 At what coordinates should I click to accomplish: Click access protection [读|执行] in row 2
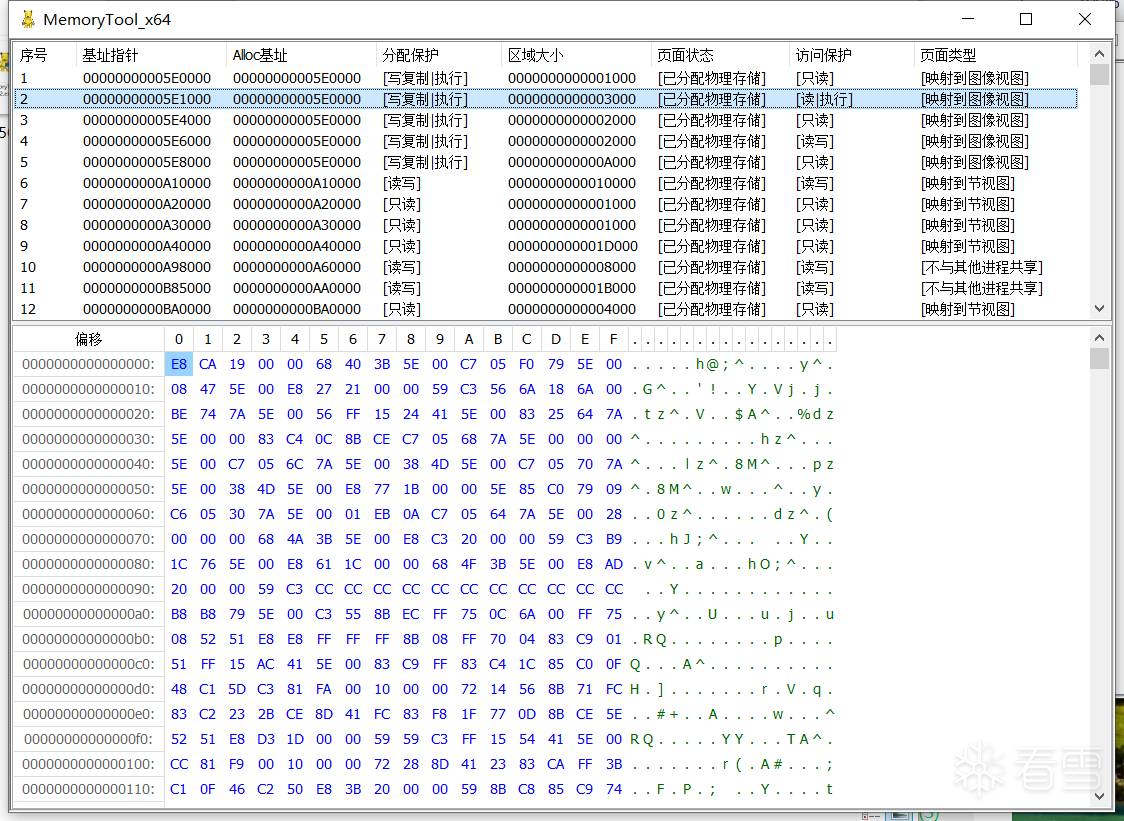click(824, 99)
